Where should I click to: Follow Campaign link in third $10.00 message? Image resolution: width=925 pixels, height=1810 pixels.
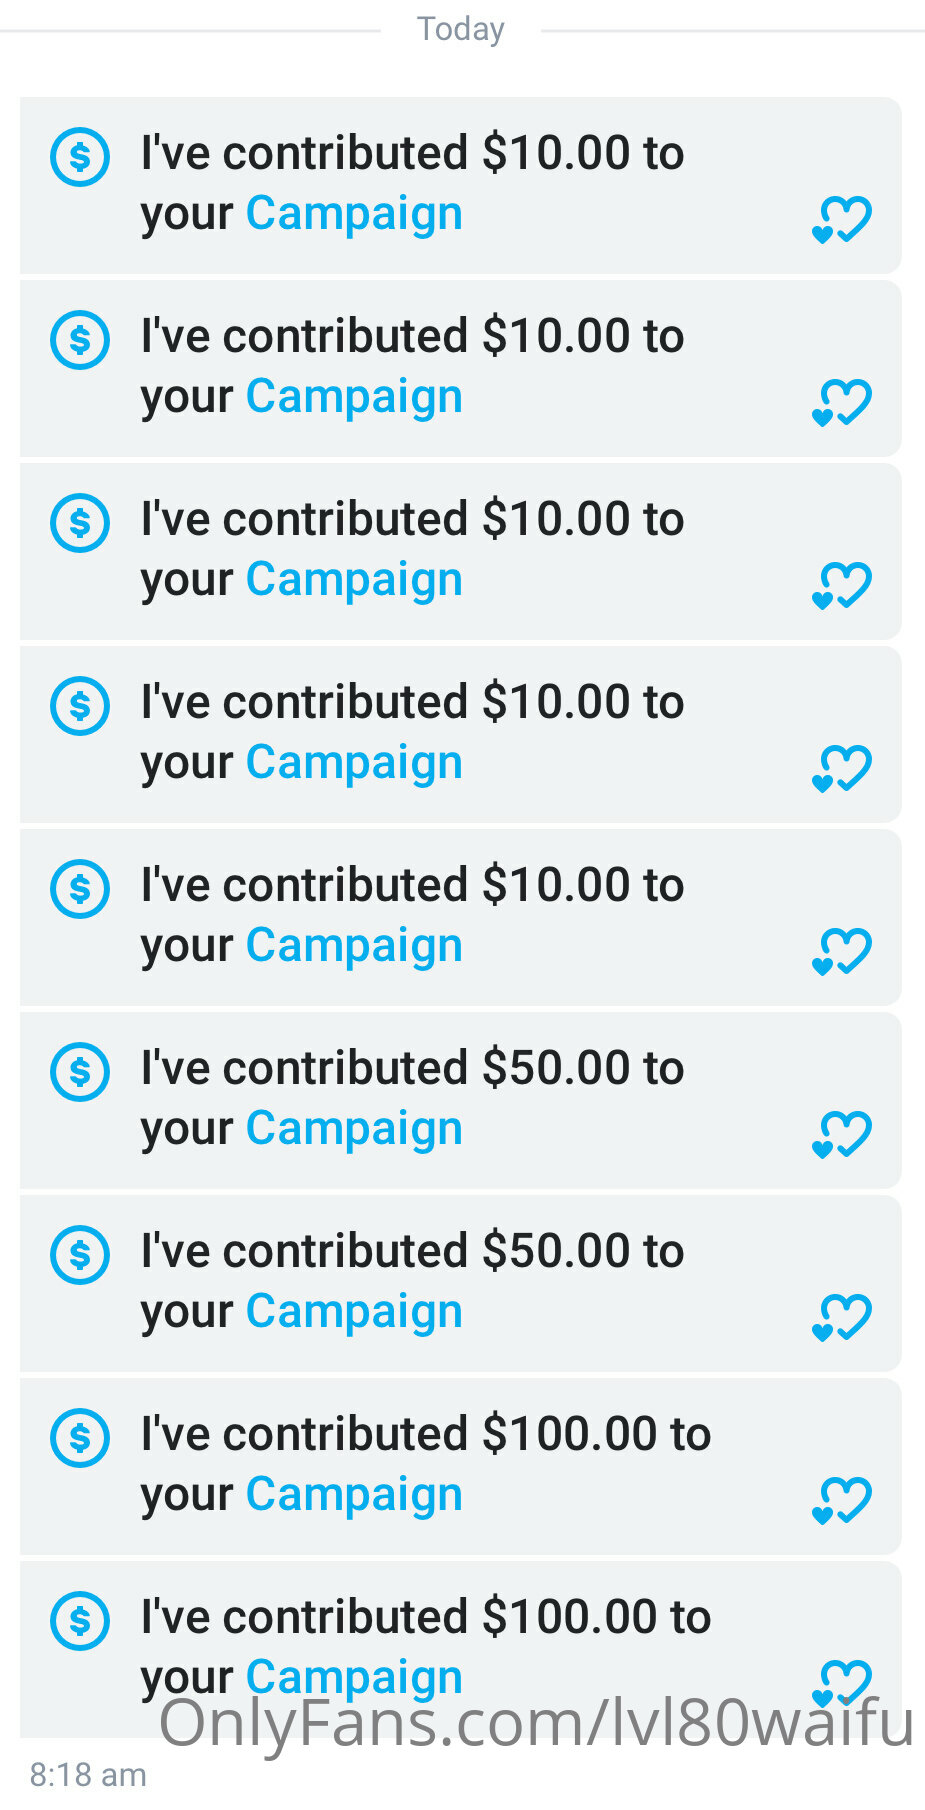[354, 580]
